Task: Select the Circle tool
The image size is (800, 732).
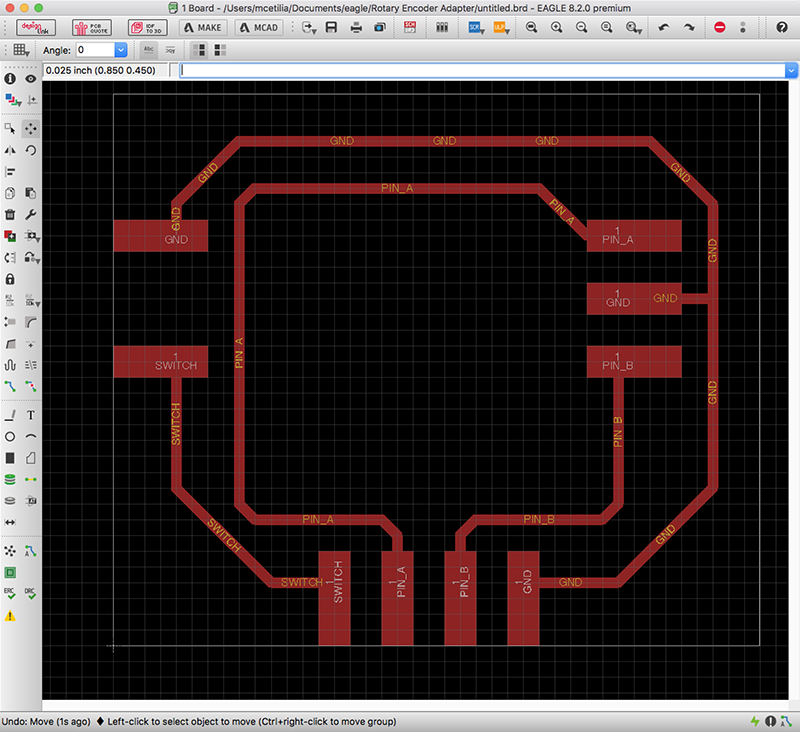Action: pyautogui.click(x=10, y=437)
